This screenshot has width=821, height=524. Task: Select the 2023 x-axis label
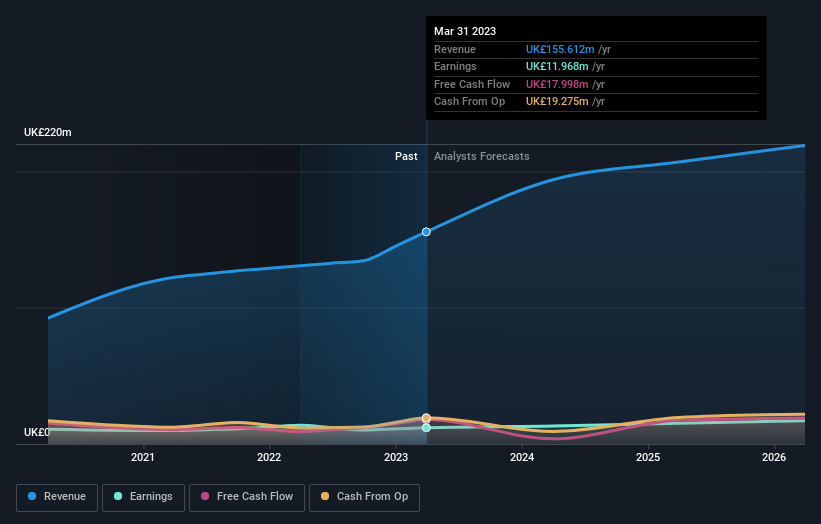pyautogui.click(x=396, y=458)
